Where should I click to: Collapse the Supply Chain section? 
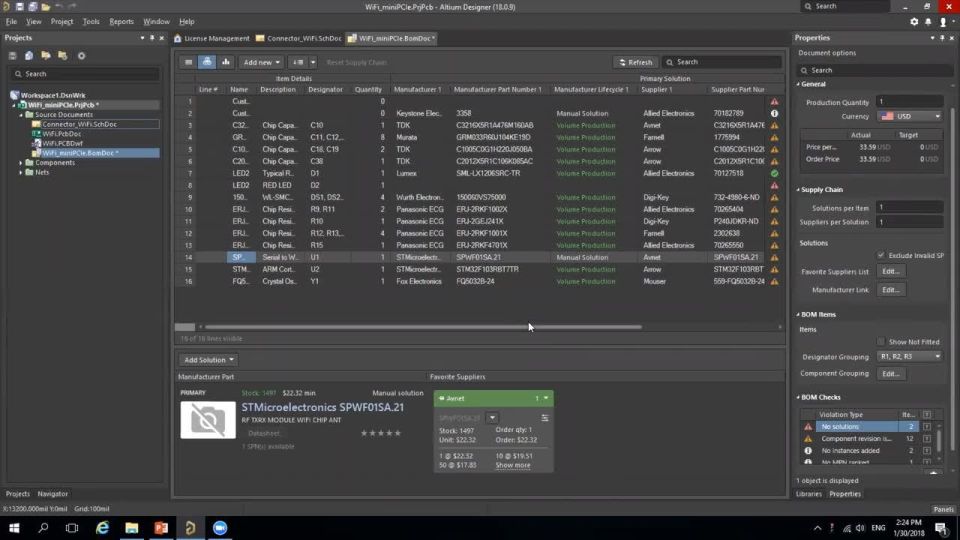798,190
